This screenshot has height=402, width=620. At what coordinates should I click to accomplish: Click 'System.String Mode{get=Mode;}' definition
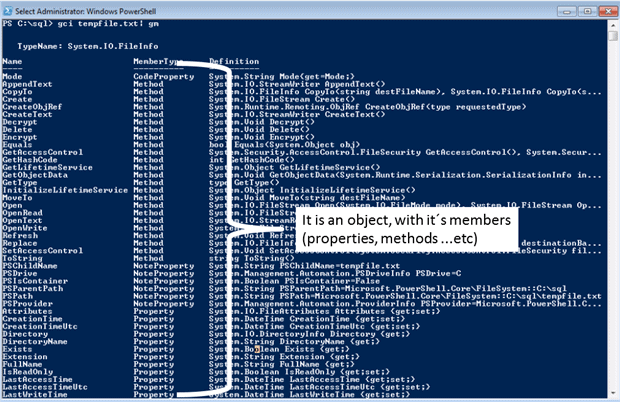pos(282,76)
